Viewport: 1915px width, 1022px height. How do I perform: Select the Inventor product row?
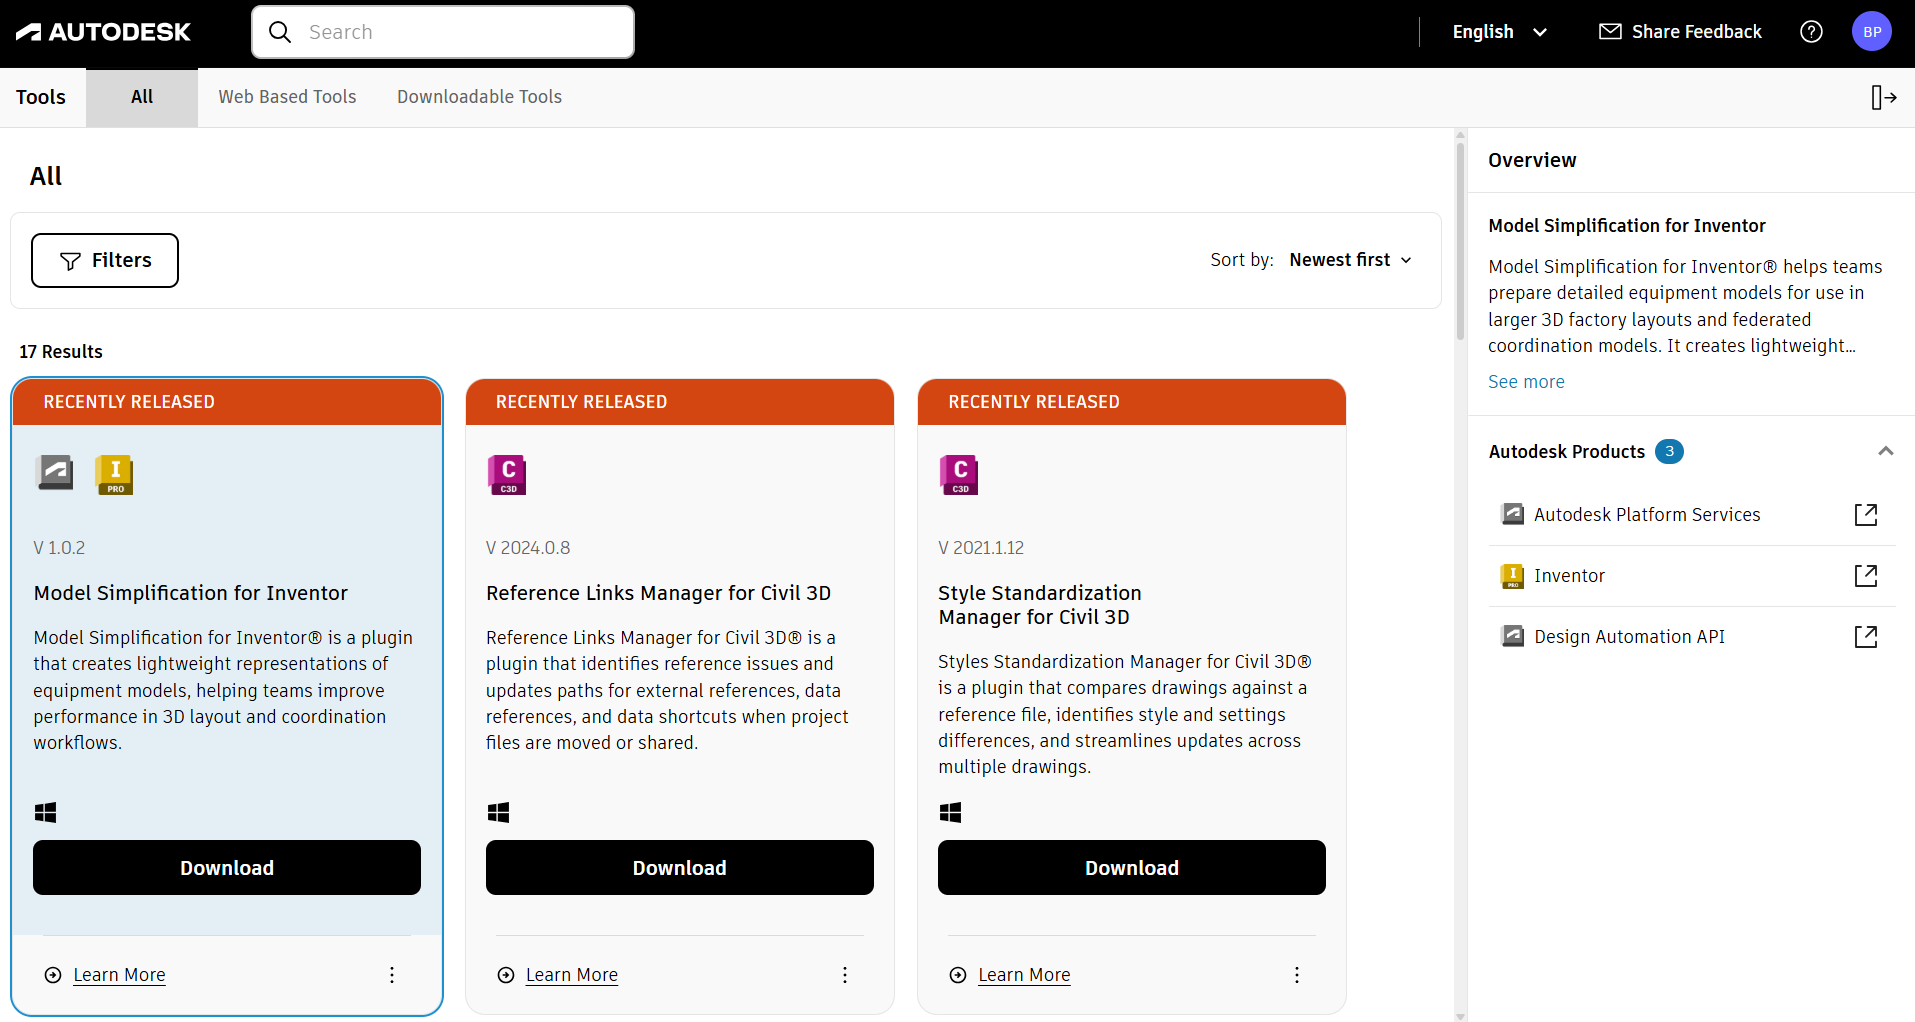pos(1692,576)
